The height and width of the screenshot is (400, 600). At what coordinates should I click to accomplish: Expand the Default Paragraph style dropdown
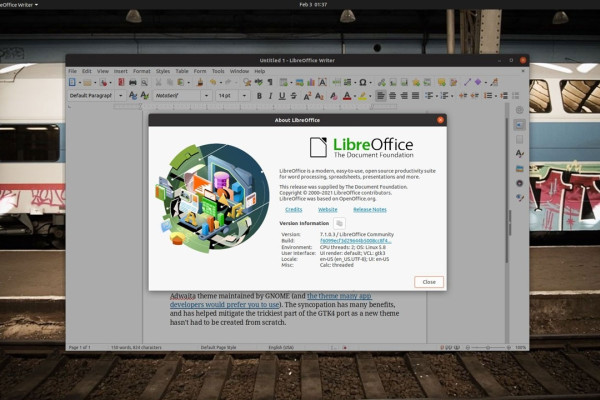(121, 96)
